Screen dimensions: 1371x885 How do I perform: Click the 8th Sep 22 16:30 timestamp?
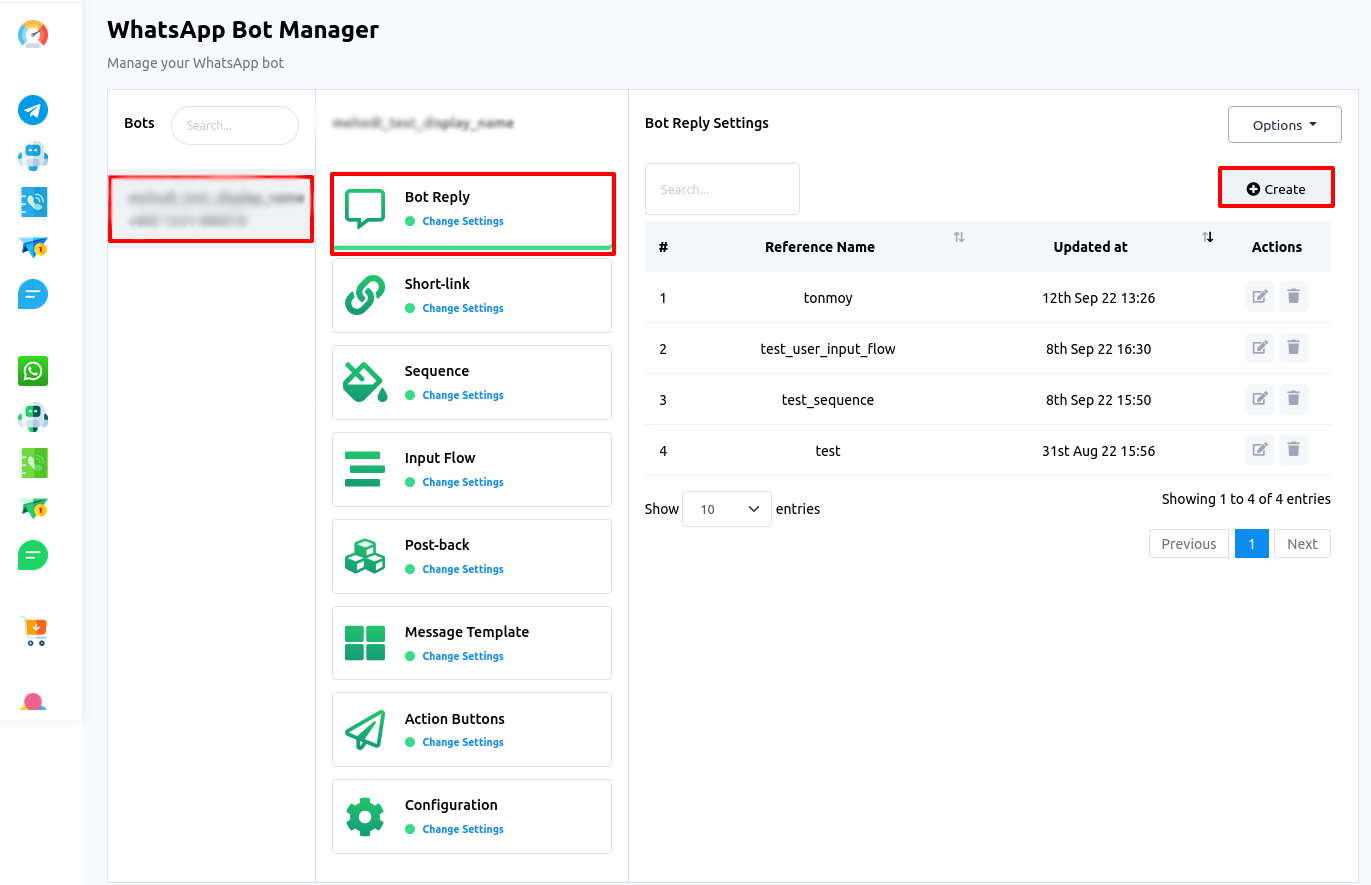point(1099,349)
